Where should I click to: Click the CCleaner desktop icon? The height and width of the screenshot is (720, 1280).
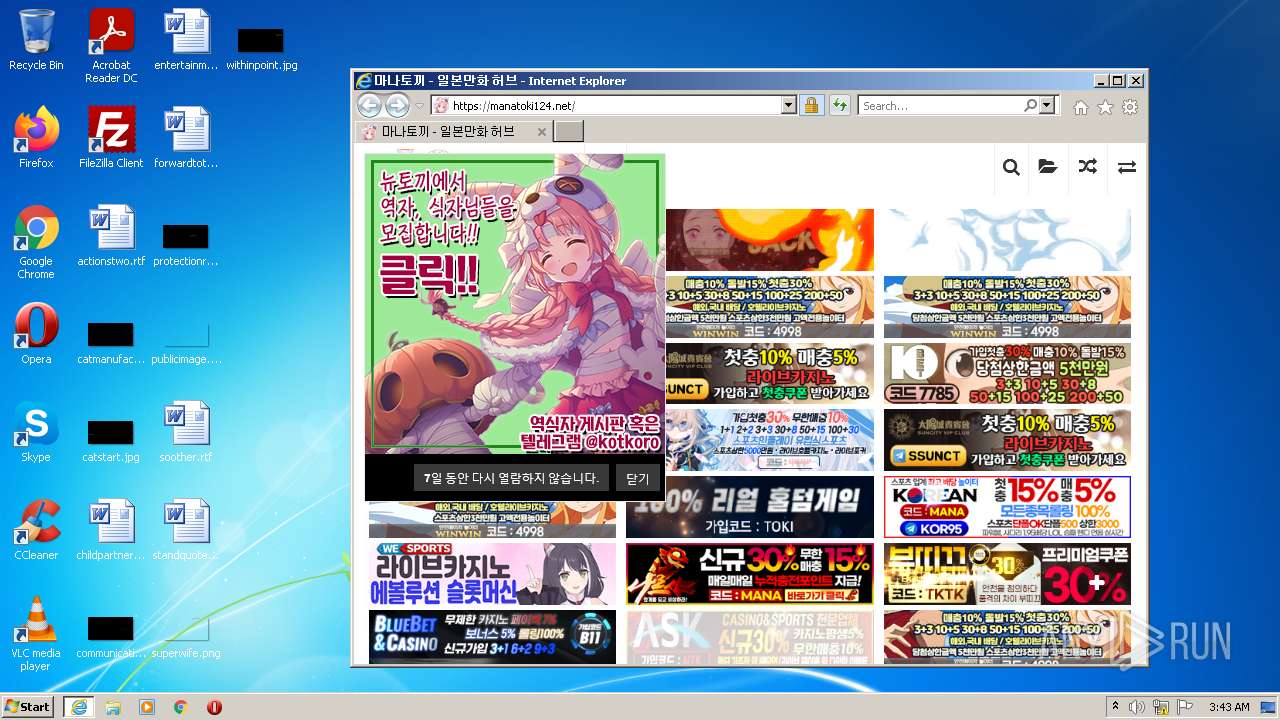point(36,530)
